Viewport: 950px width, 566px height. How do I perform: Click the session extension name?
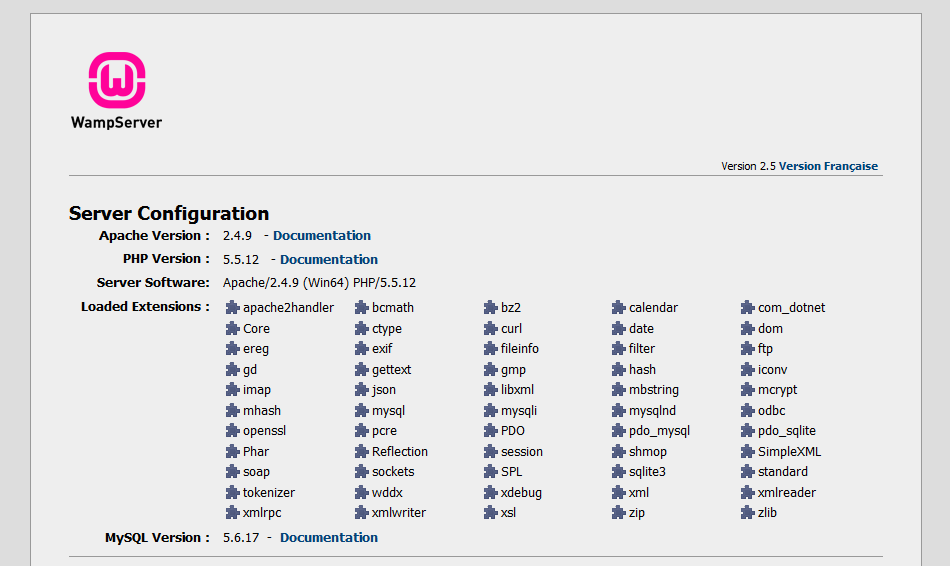[522, 451]
